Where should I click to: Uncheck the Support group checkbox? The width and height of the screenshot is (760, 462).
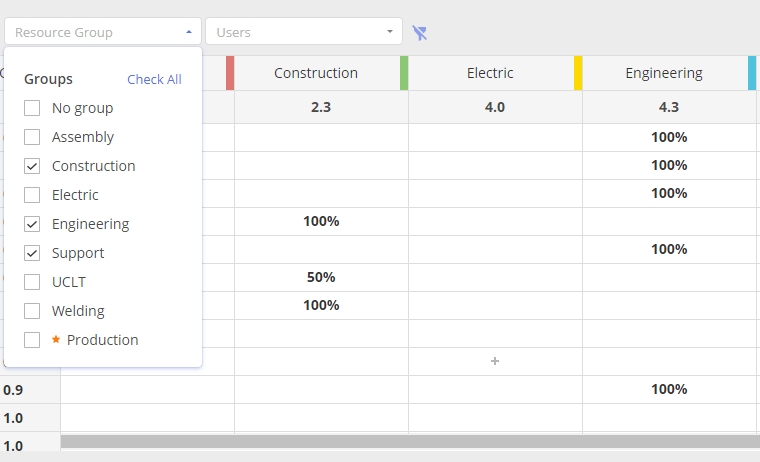point(32,253)
